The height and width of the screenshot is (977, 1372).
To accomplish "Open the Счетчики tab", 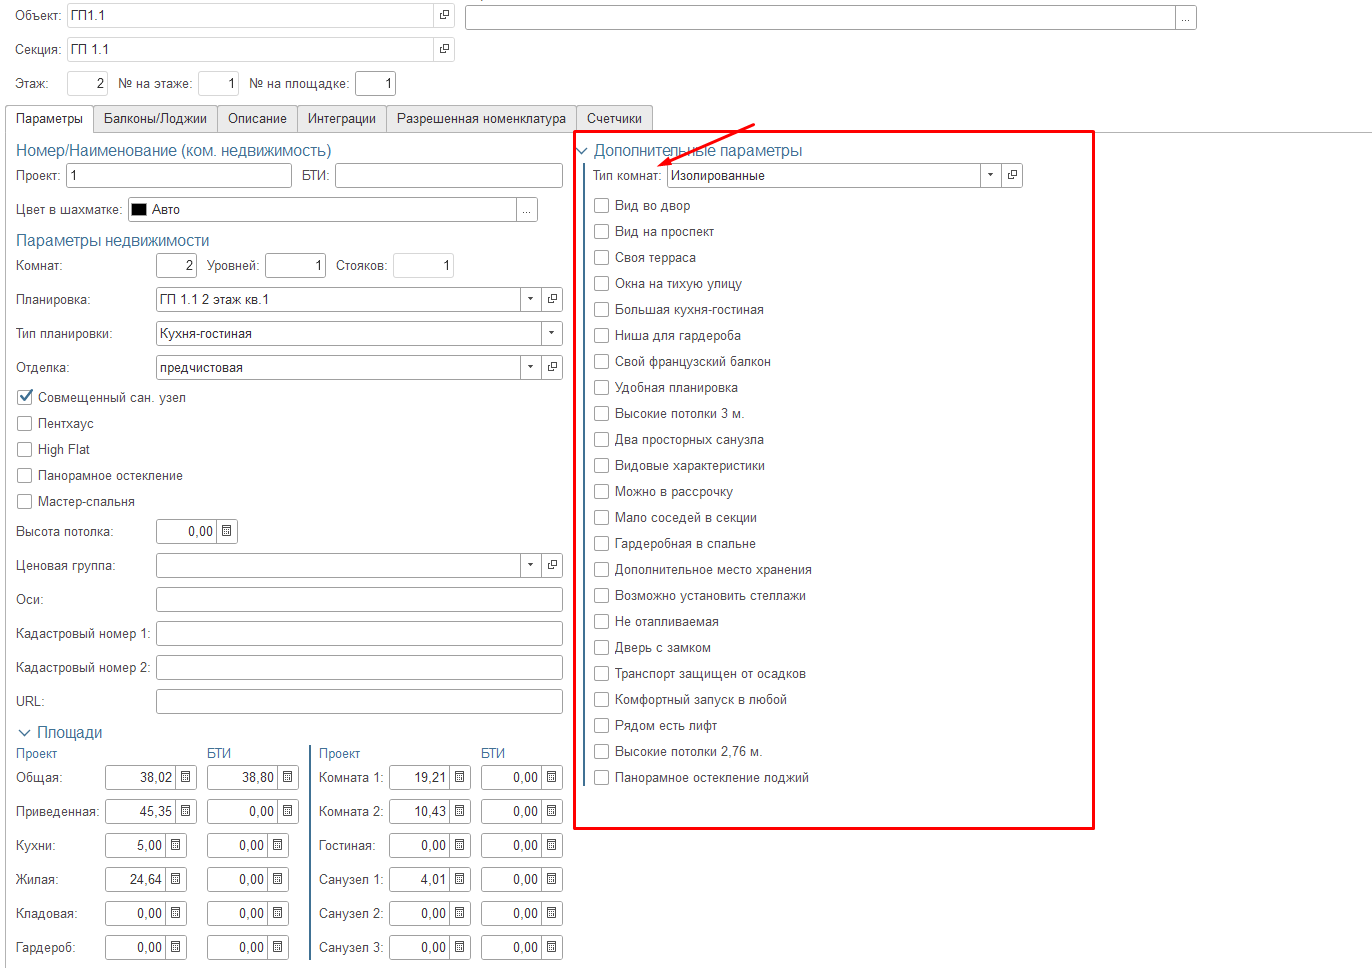I will (614, 118).
